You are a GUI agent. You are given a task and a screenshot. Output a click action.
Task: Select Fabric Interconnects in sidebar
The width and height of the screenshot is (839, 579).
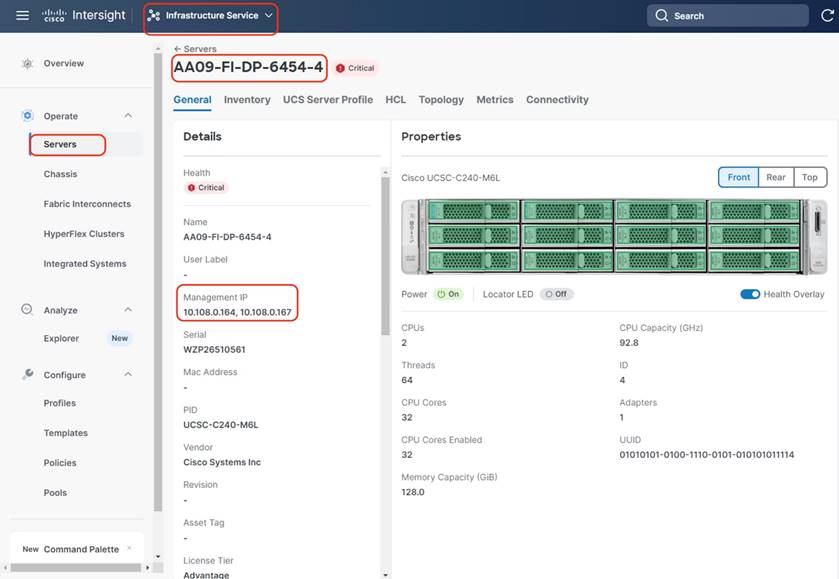[x=87, y=204]
